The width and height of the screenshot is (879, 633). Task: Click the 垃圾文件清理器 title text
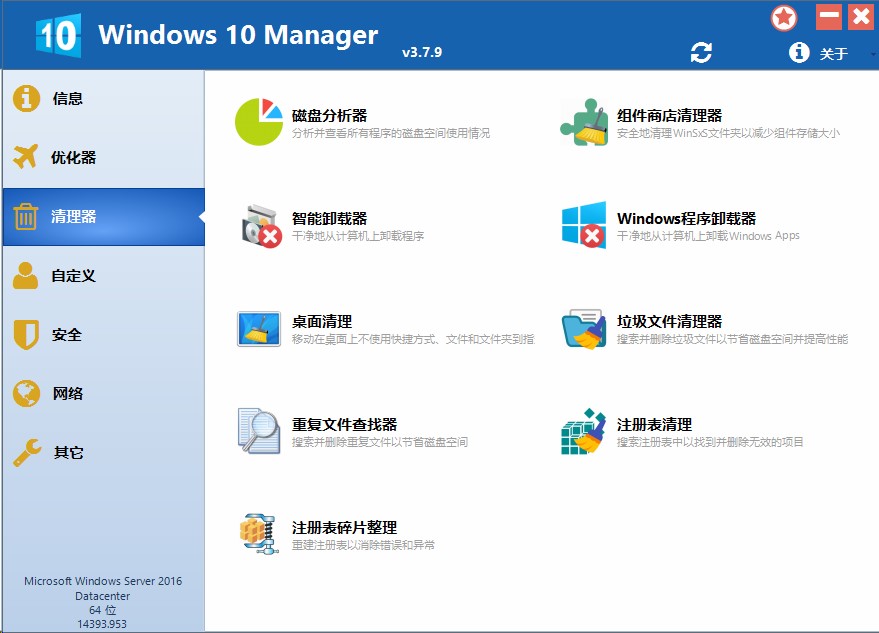click(669, 321)
